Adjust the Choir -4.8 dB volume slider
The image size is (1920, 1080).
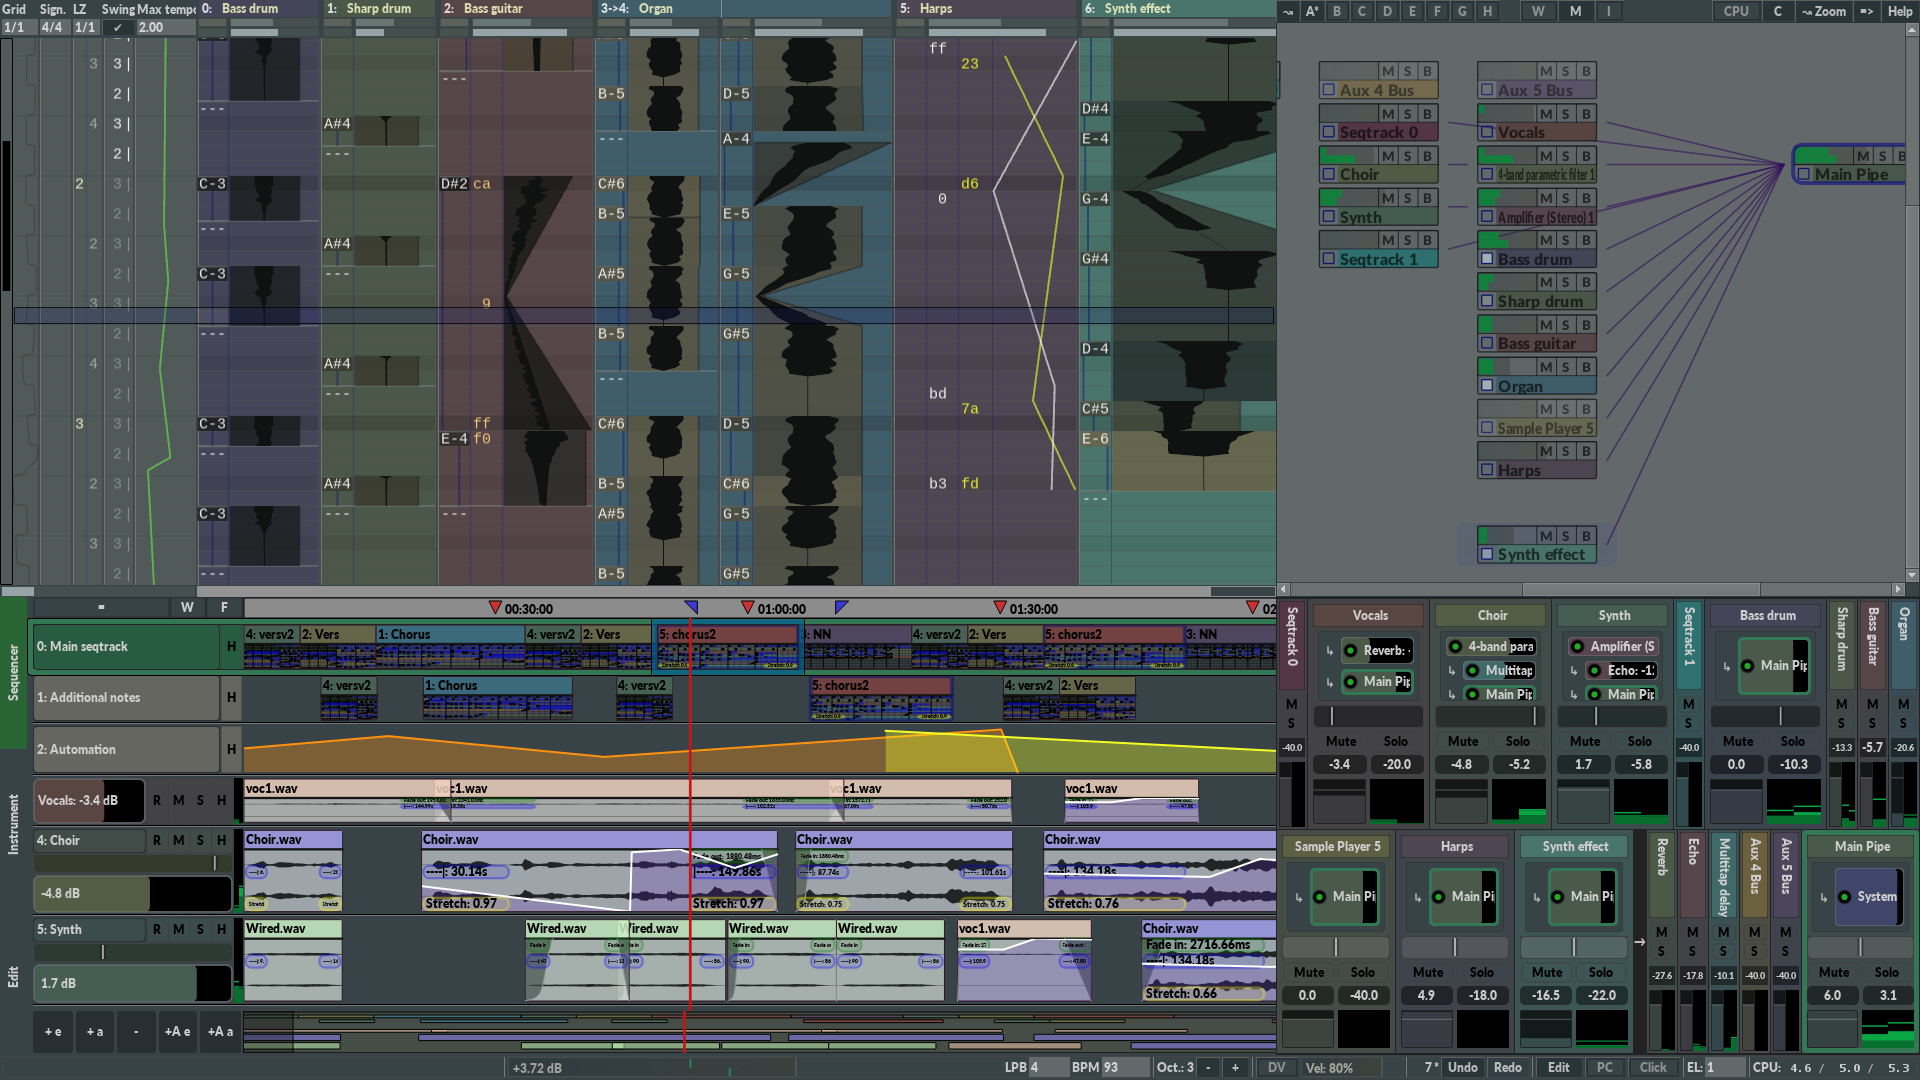tap(133, 893)
